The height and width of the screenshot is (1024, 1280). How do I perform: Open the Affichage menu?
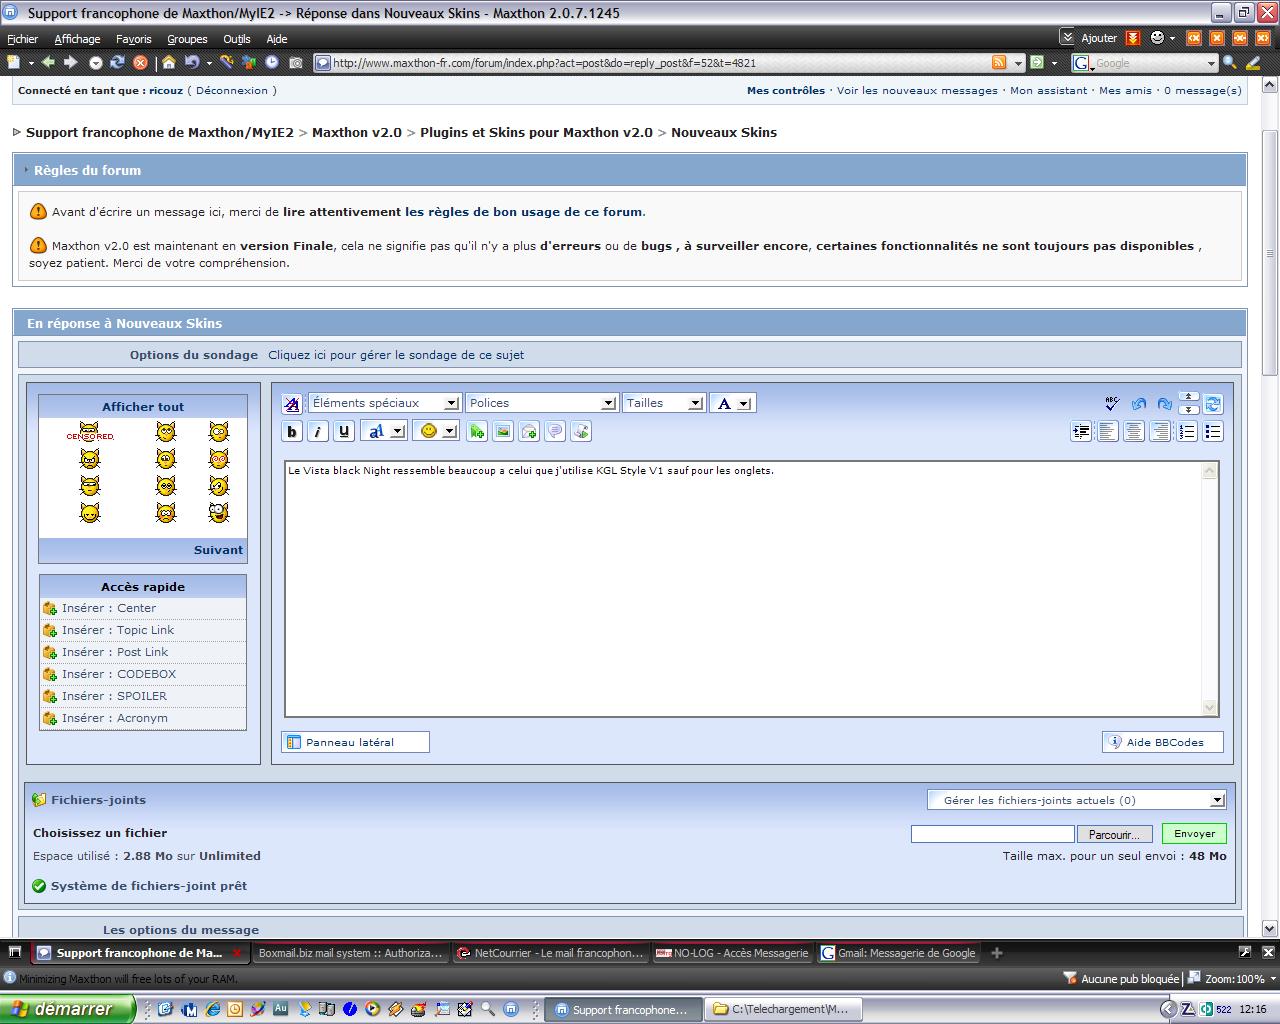pyautogui.click(x=77, y=39)
